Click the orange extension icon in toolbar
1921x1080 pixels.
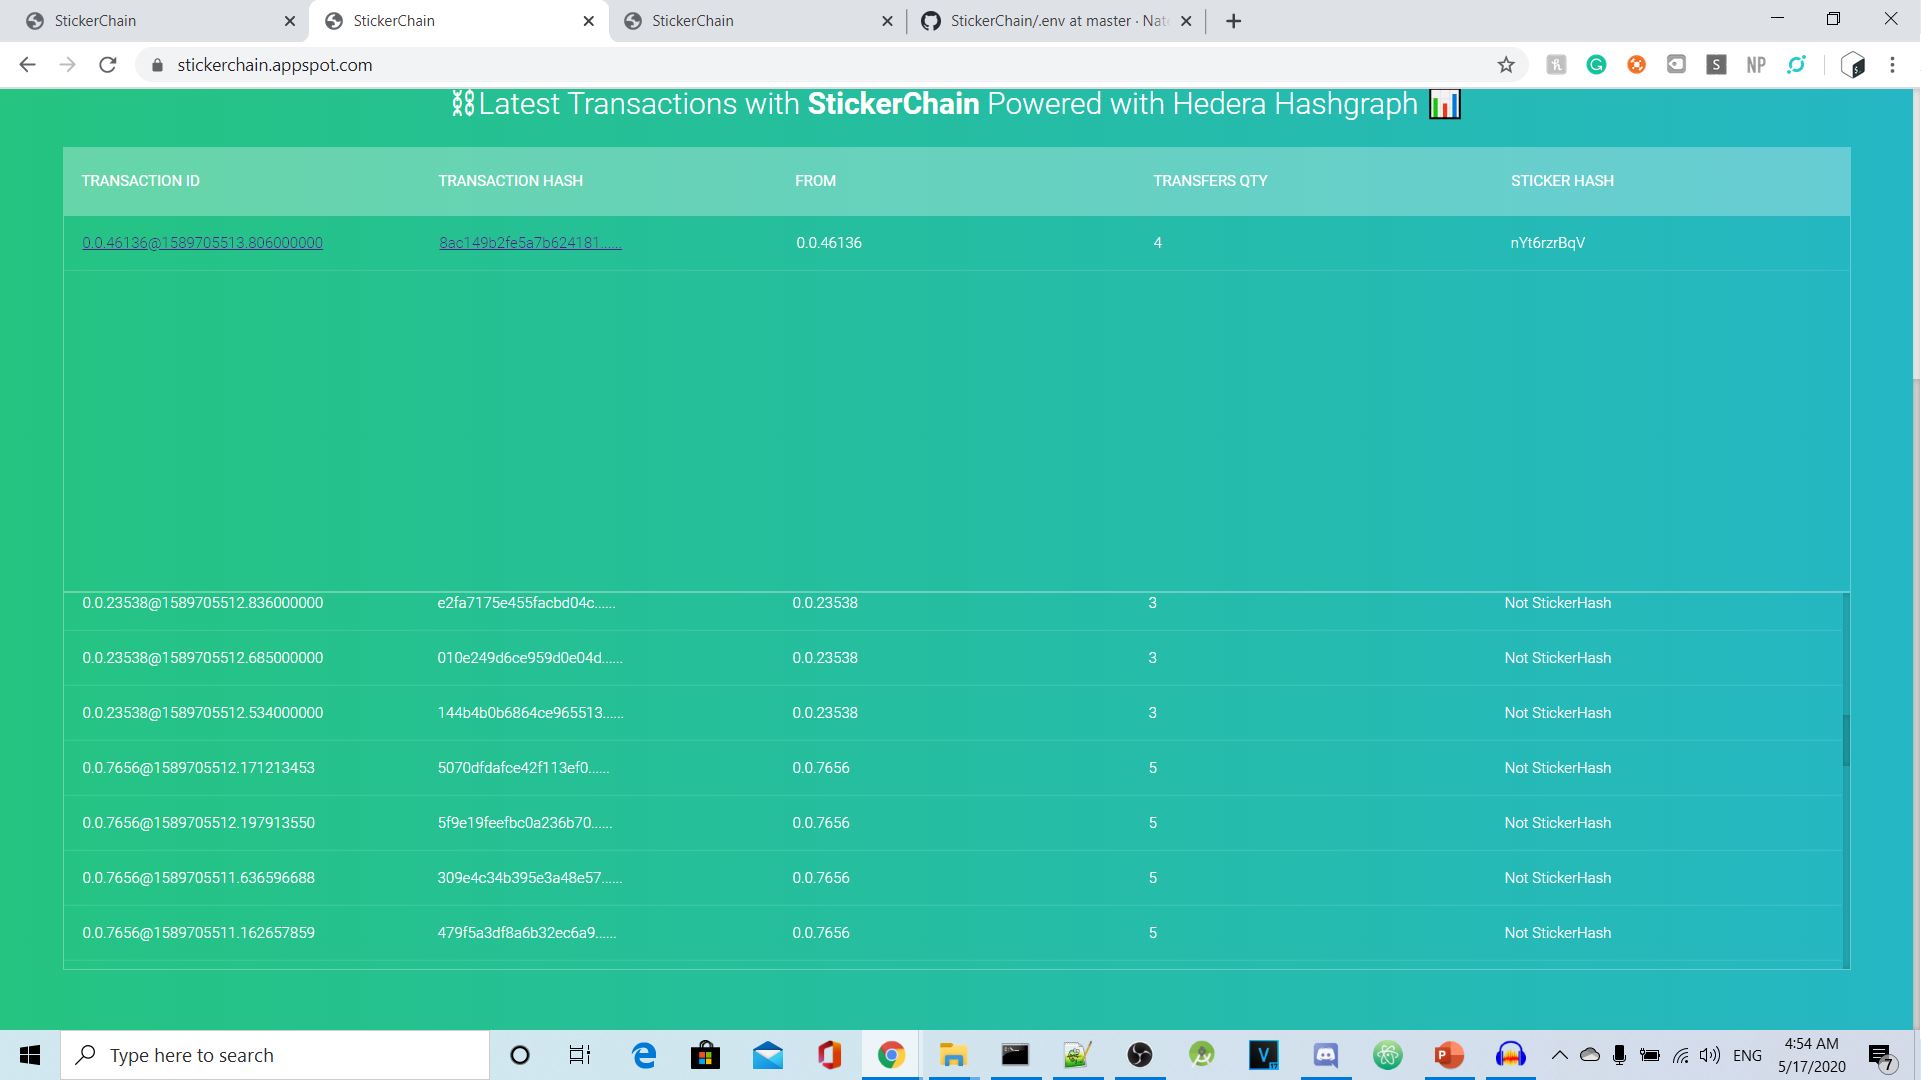1636,65
